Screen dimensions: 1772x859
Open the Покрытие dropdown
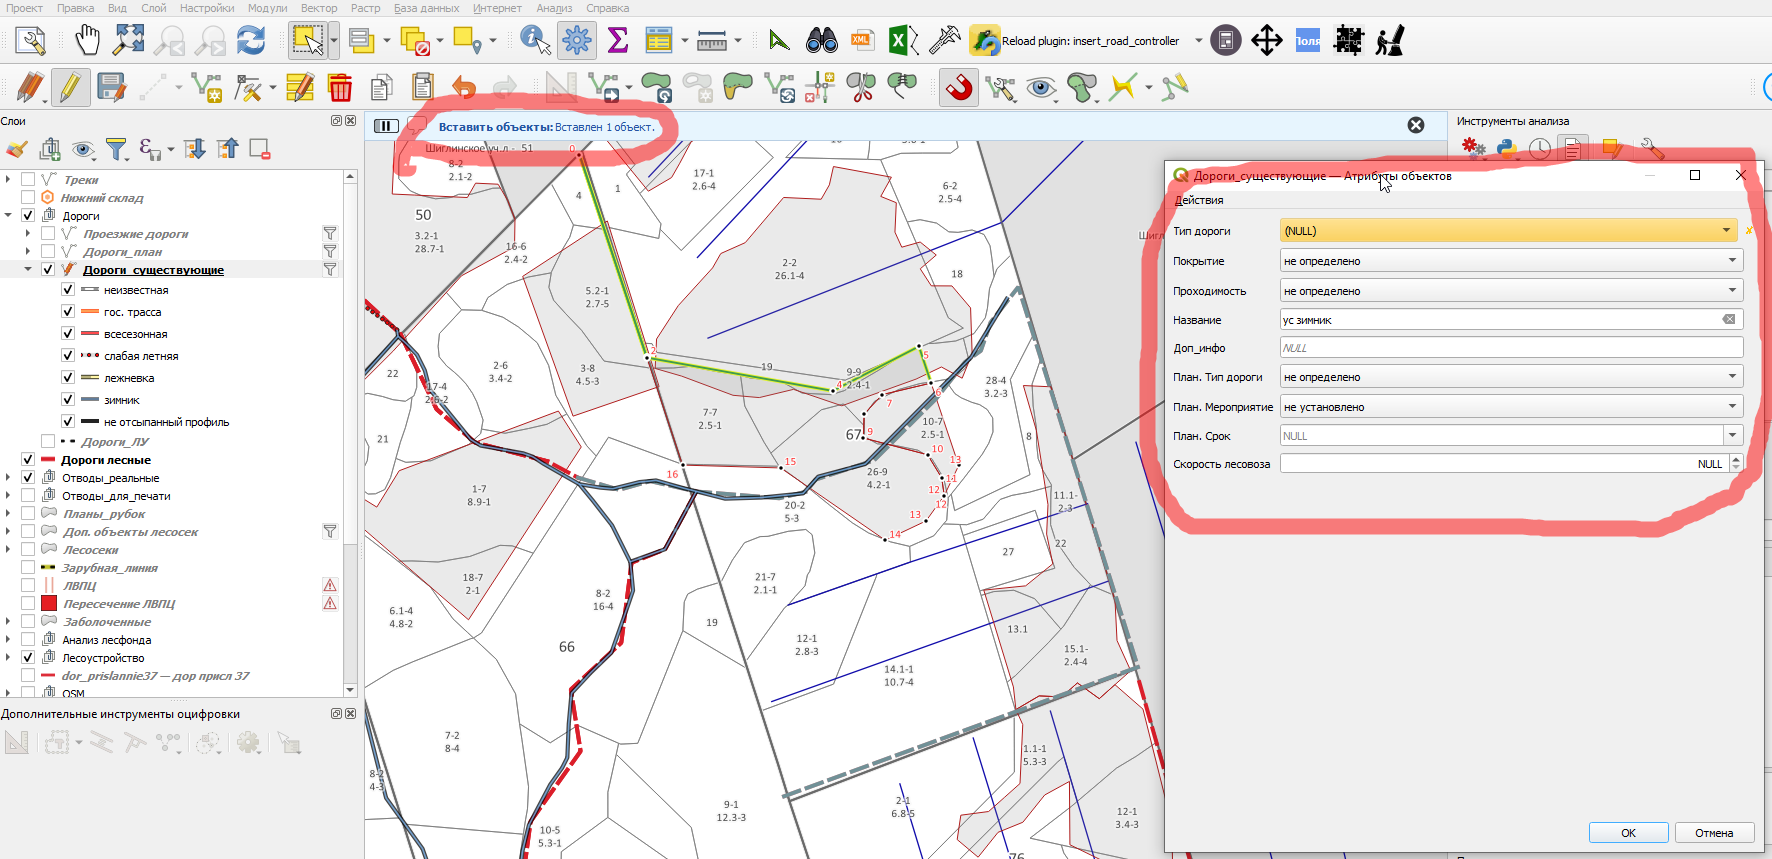click(x=1512, y=261)
